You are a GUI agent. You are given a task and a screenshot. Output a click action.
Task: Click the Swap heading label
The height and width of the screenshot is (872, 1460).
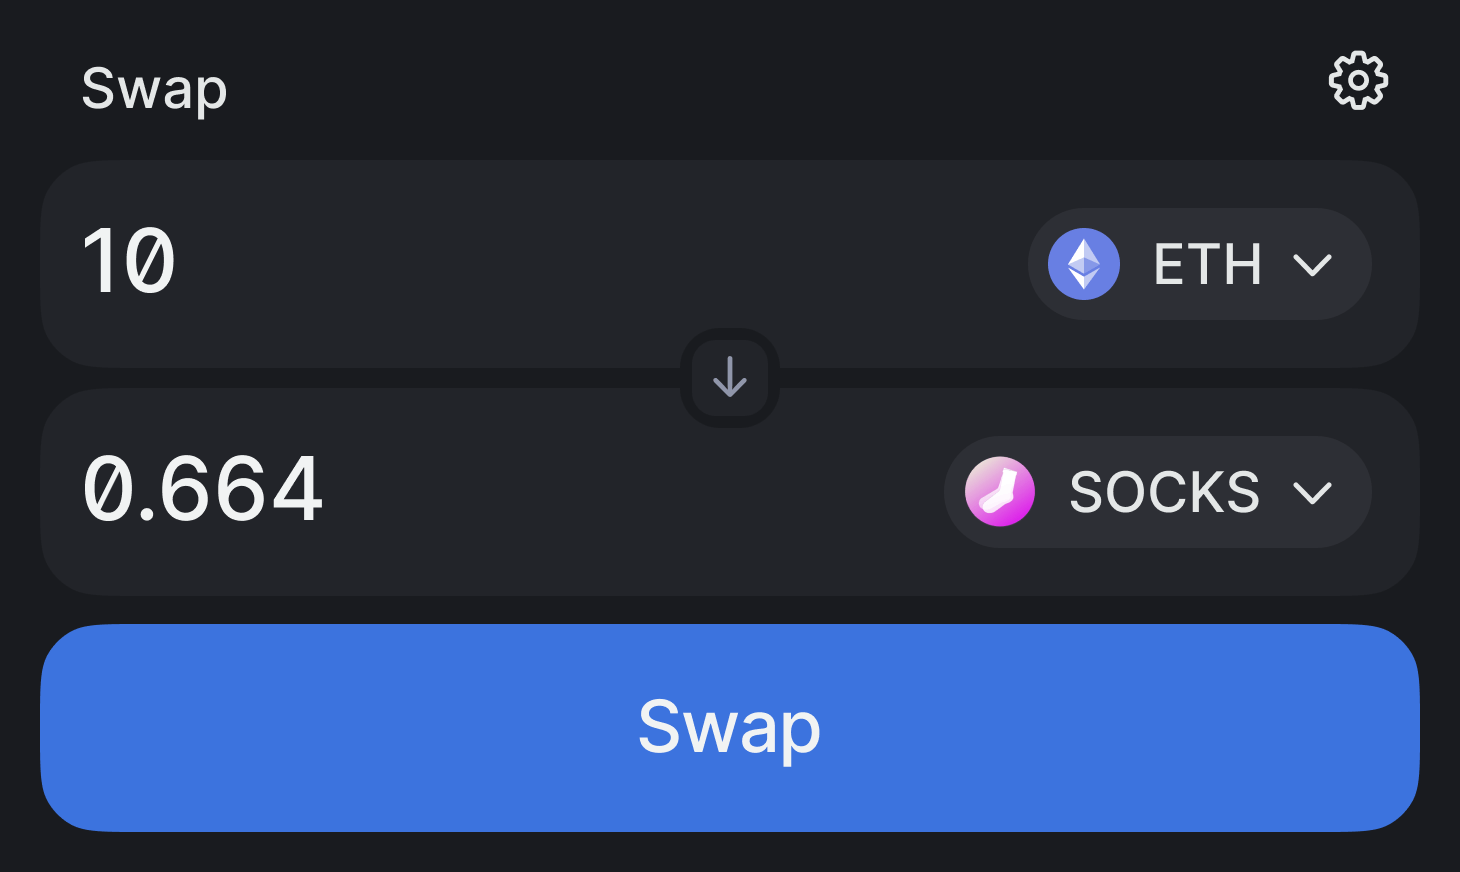point(154,88)
